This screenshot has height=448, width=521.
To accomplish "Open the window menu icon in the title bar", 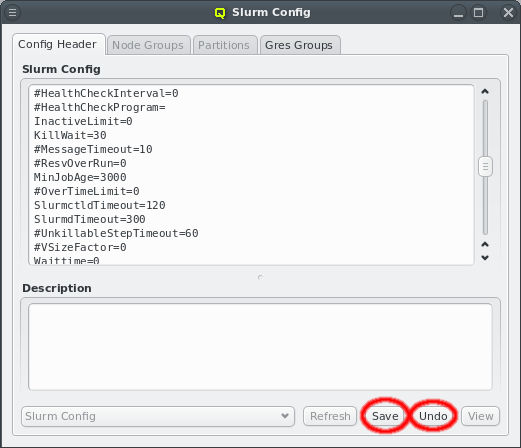I will pyautogui.click(x=12, y=12).
